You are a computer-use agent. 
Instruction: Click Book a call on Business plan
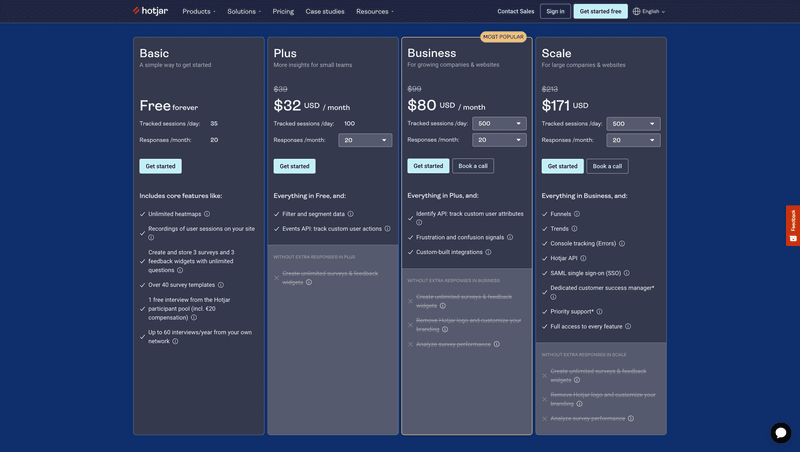pos(473,166)
